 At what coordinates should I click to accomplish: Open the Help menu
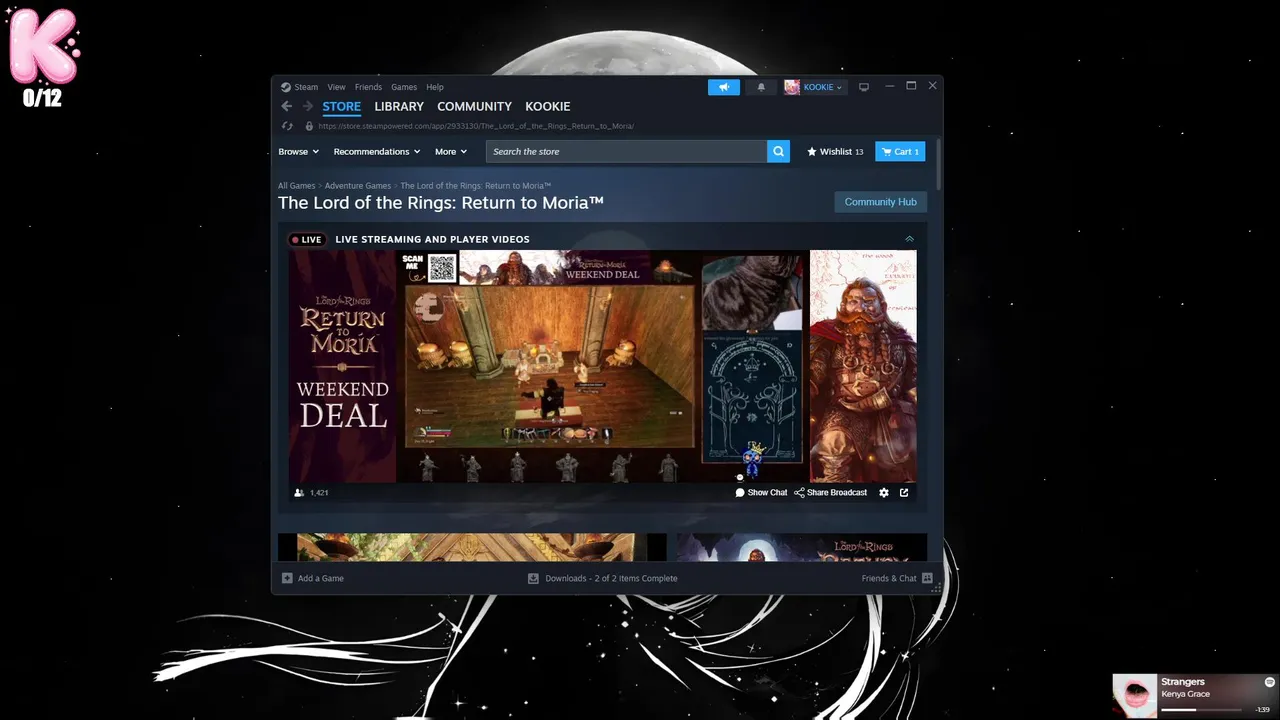pyautogui.click(x=435, y=87)
